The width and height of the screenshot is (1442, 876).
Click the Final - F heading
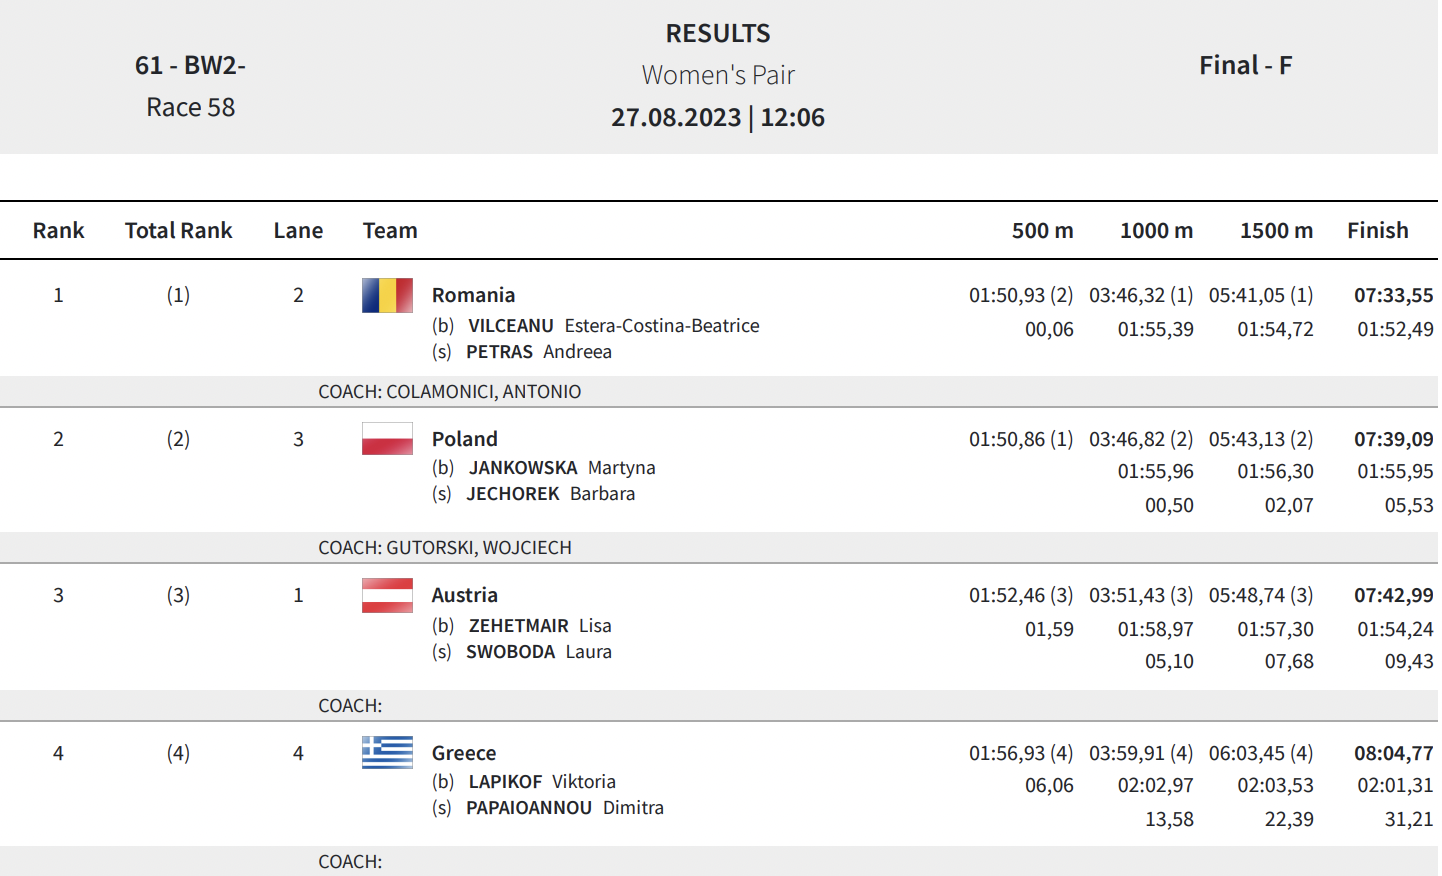[x=1245, y=66]
